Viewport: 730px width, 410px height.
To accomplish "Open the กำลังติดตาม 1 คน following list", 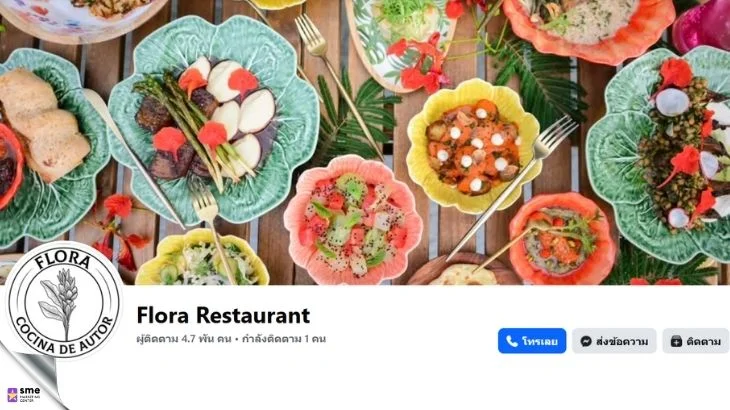I will 284,339.
